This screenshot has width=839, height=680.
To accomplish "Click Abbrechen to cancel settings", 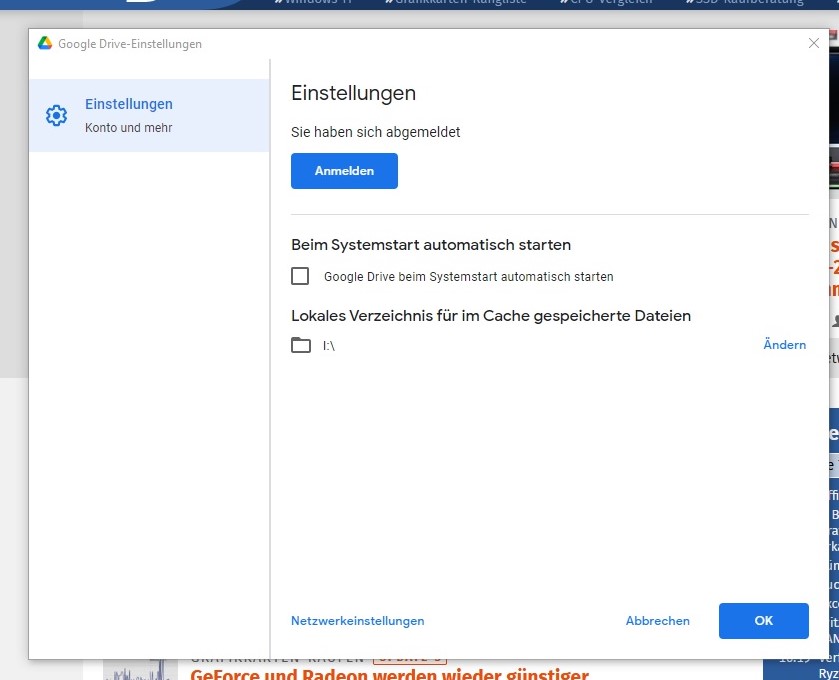I will (658, 621).
